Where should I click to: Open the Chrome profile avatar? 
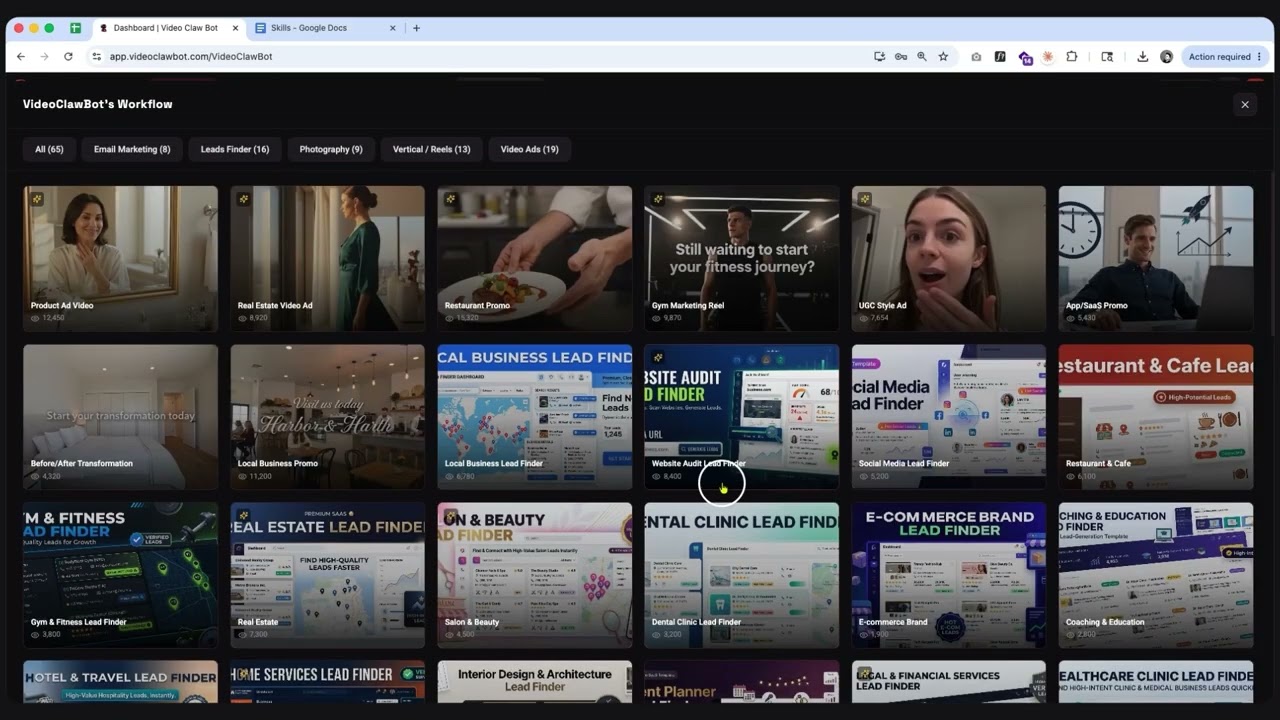[1166, 57]
